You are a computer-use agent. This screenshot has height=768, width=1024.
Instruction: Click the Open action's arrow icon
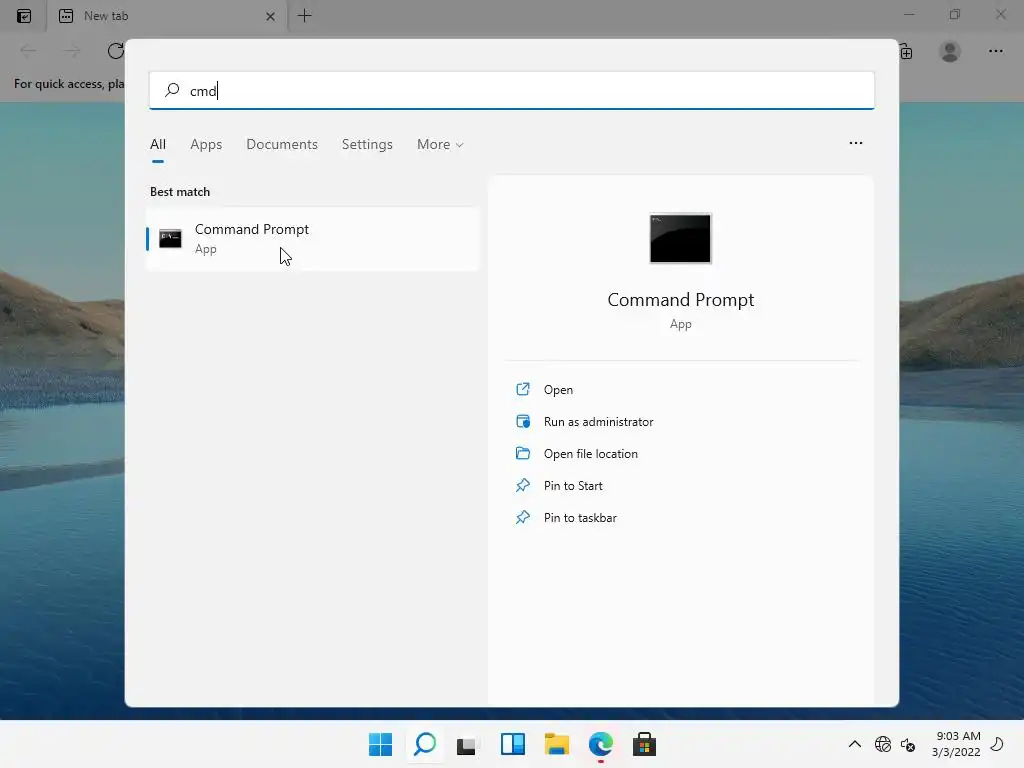[x=522, y=389]
